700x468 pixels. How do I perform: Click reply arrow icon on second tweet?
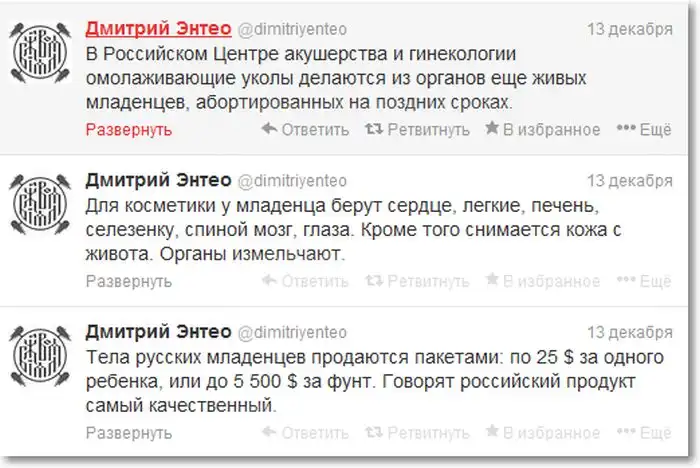tap(269, 281)
